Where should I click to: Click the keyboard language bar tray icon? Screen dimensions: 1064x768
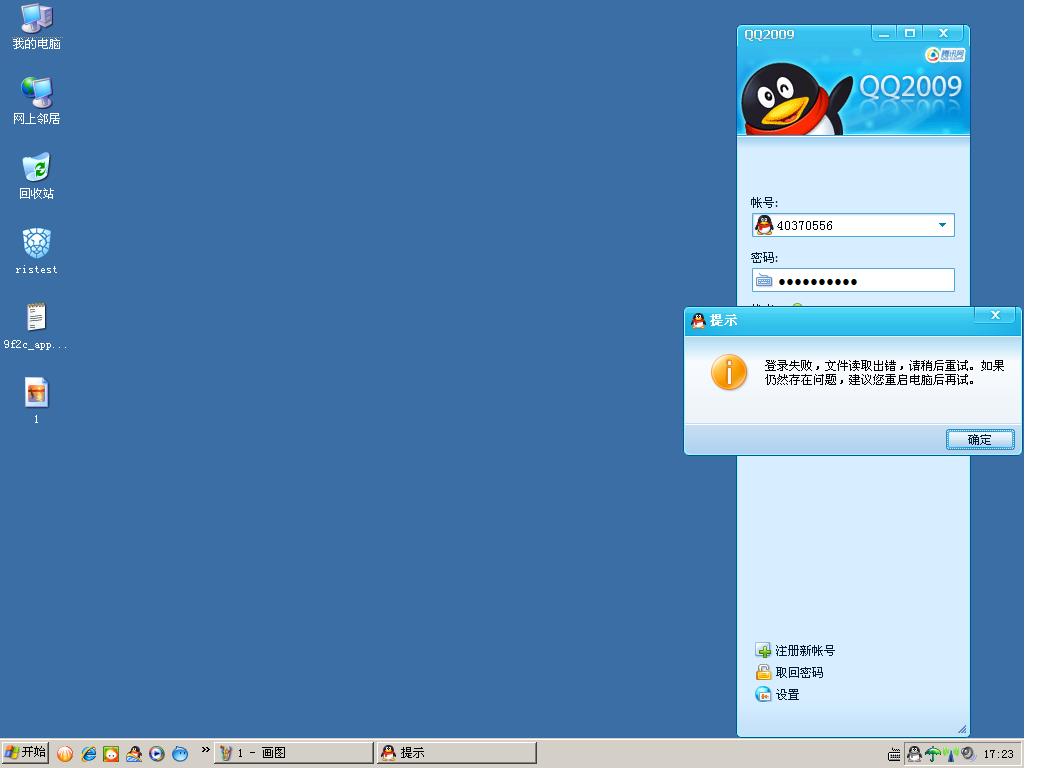pos(894,754)
